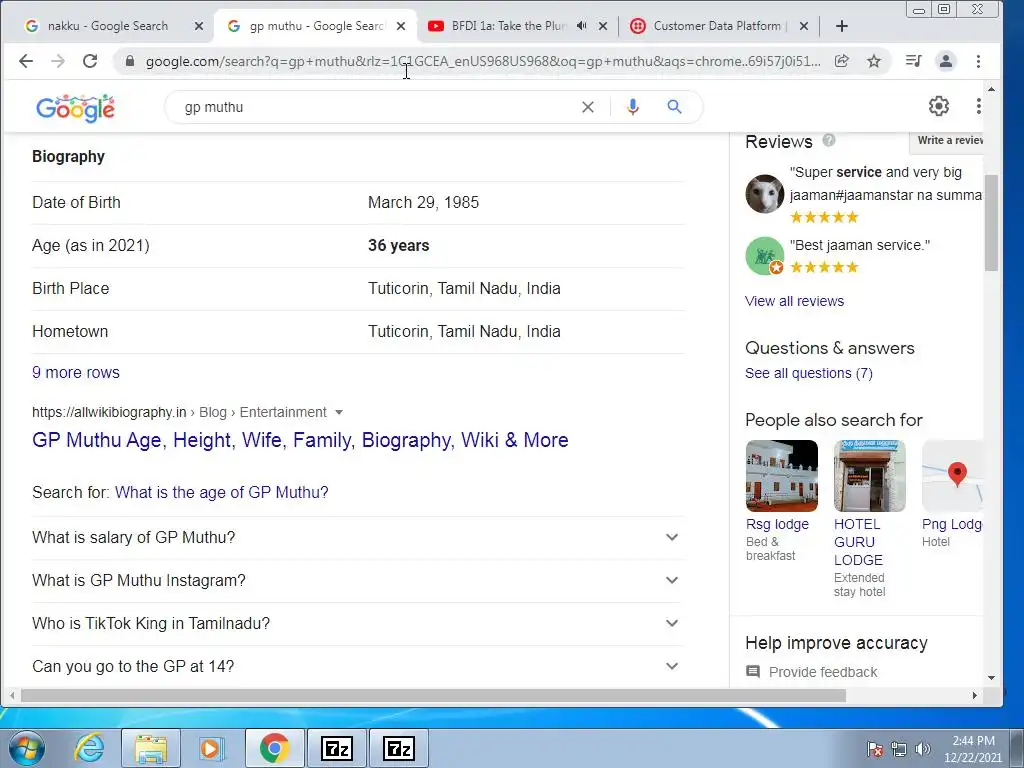
Task: Open the Rsg lodge building photo
Action: tap(782, 476)
